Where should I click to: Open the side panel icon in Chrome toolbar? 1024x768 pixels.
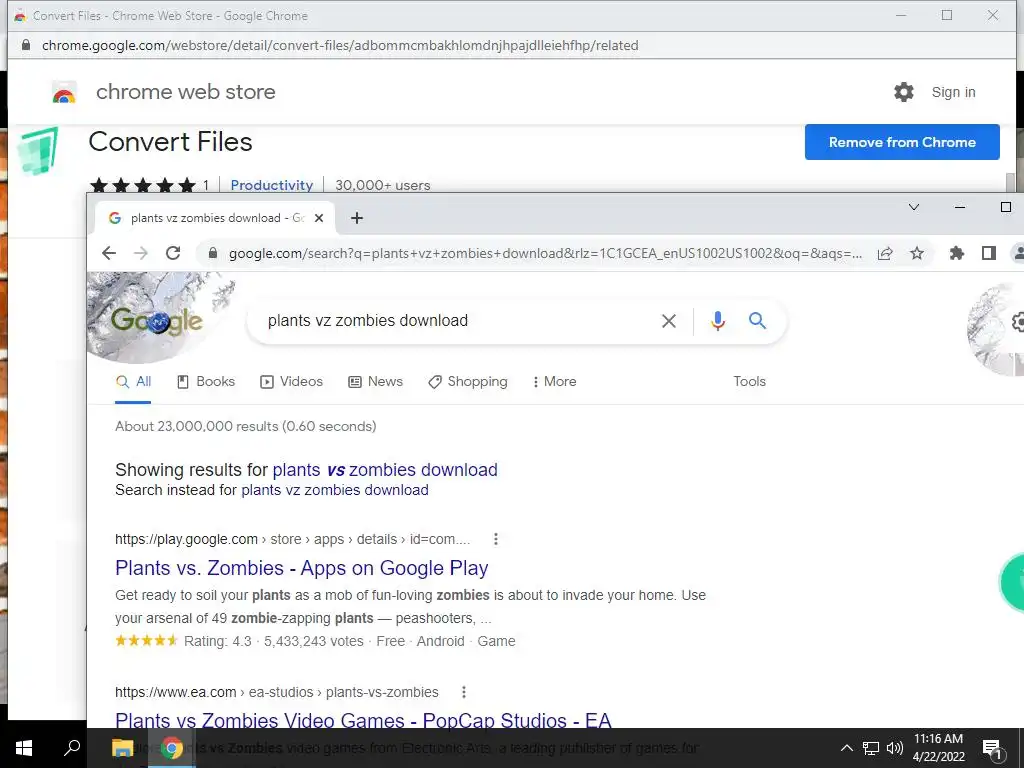point(989,253)
